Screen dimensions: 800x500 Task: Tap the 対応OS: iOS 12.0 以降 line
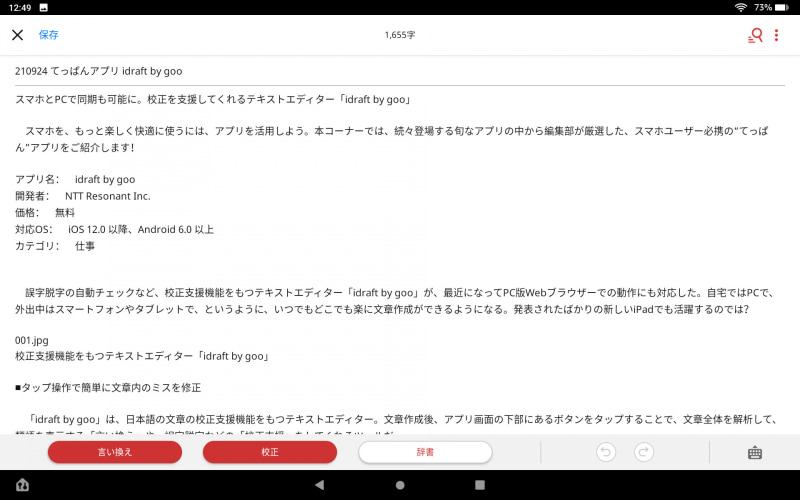coord(114,230)
